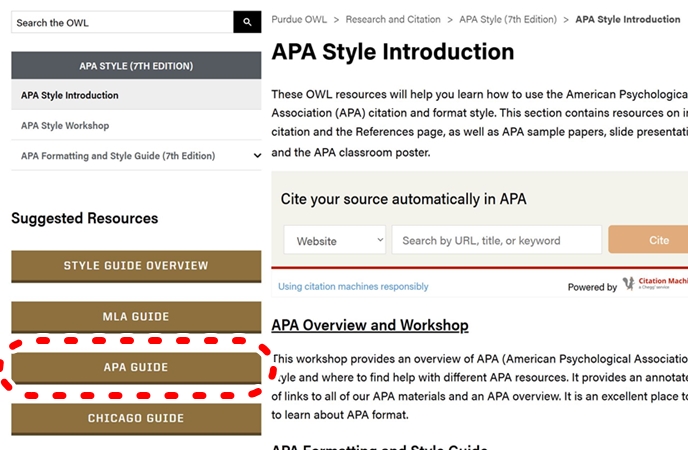Expand the APA Formatting and Style Guide chevron

[257, 155]
